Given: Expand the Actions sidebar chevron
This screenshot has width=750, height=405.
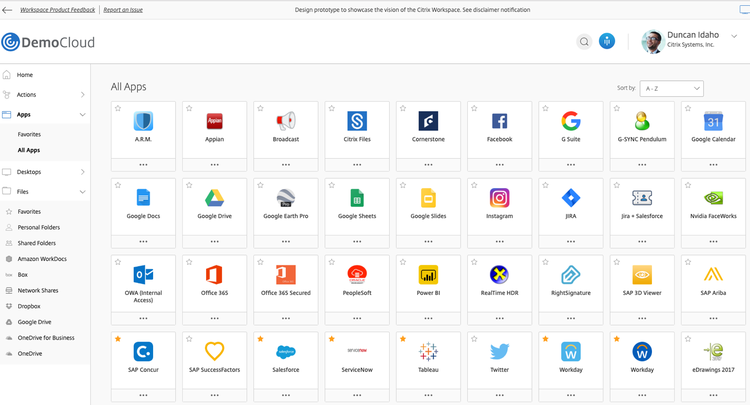Looking at the screenshot, I should coord(83,95).
